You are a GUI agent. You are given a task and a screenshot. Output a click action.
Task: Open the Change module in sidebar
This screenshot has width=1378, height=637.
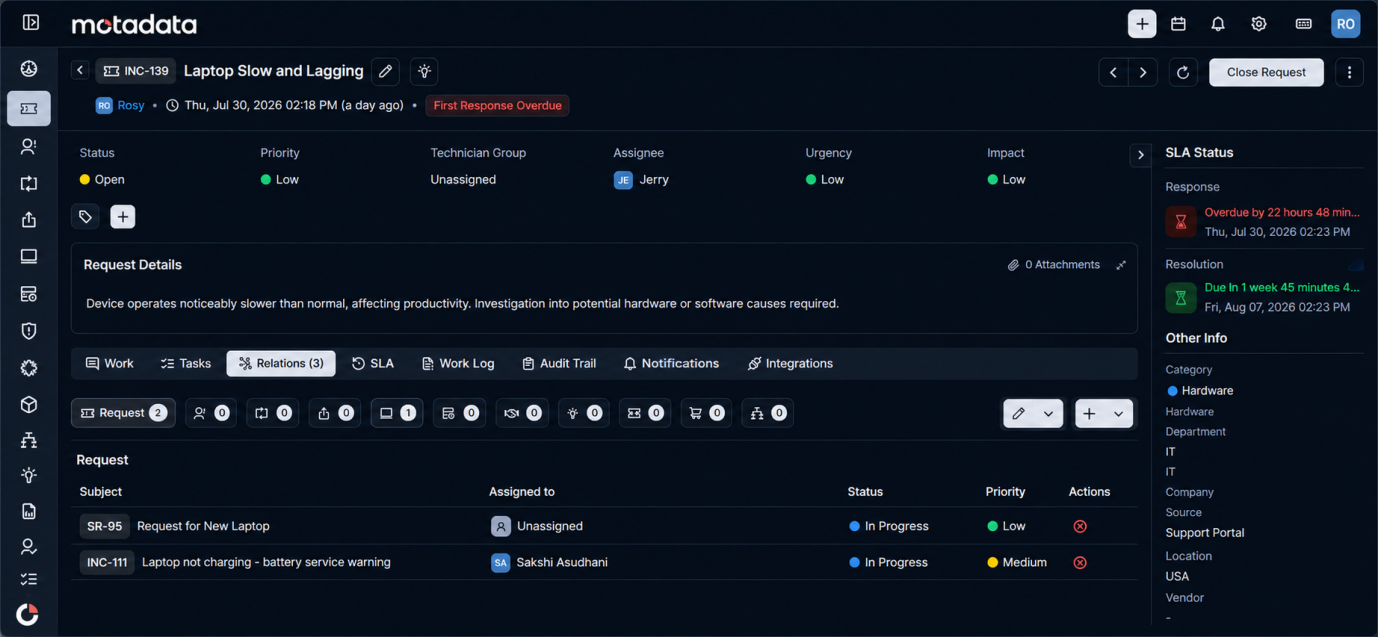click(29, 184)
